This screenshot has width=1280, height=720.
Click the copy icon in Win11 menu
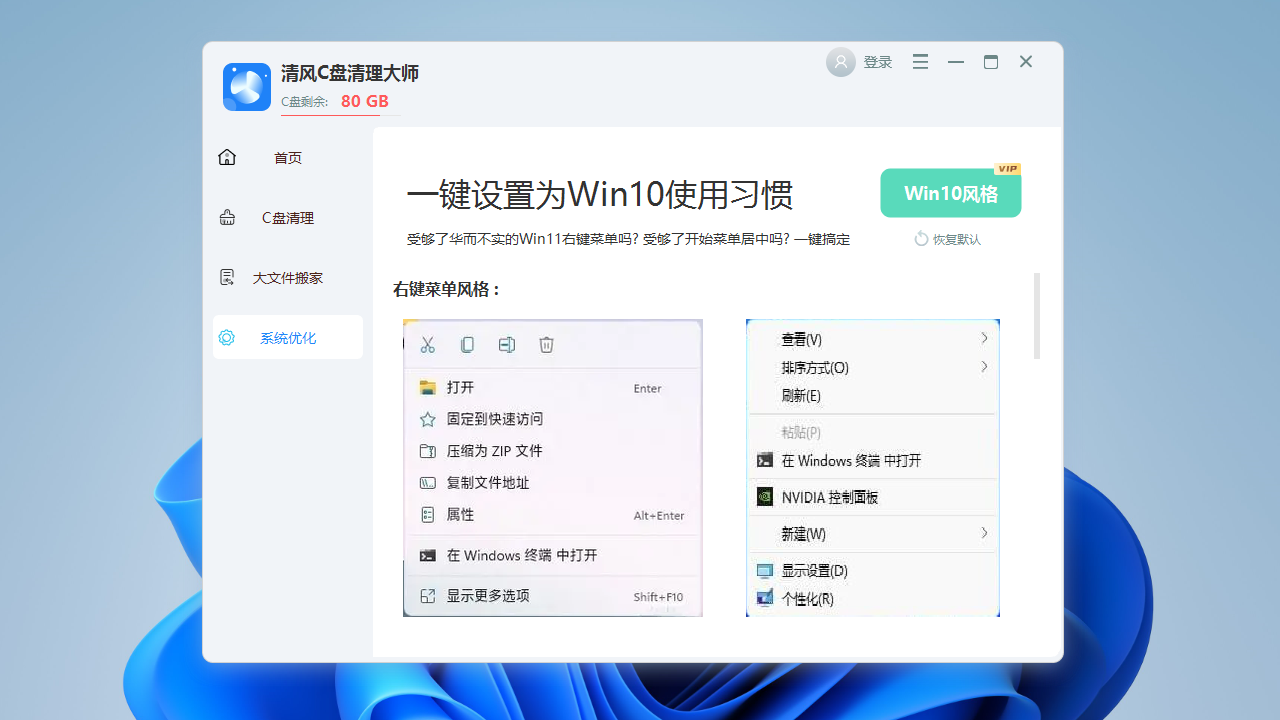coord(467,345)
